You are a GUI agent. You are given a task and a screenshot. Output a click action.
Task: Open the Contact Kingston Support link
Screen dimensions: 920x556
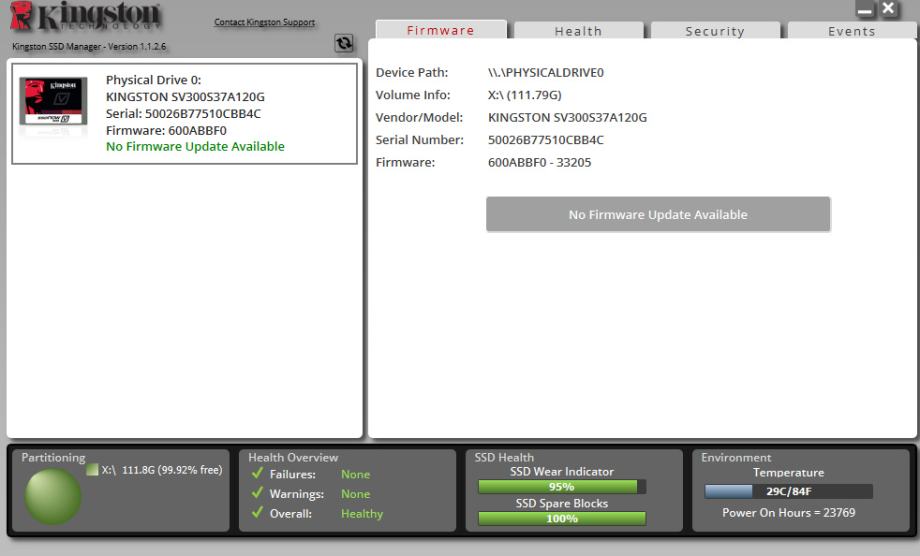(265, 23)
